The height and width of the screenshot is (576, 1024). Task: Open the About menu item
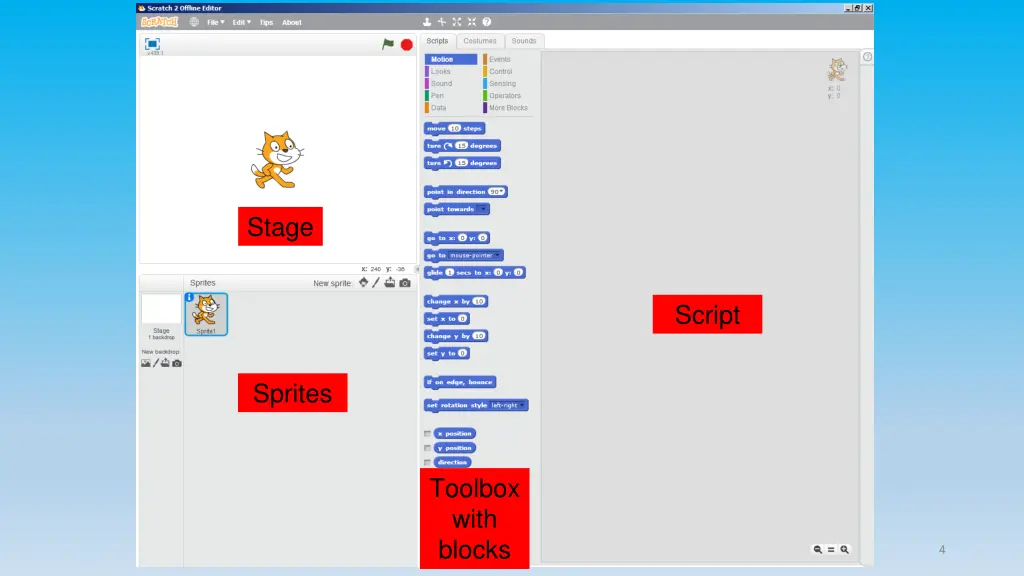(x=292, y=22)
